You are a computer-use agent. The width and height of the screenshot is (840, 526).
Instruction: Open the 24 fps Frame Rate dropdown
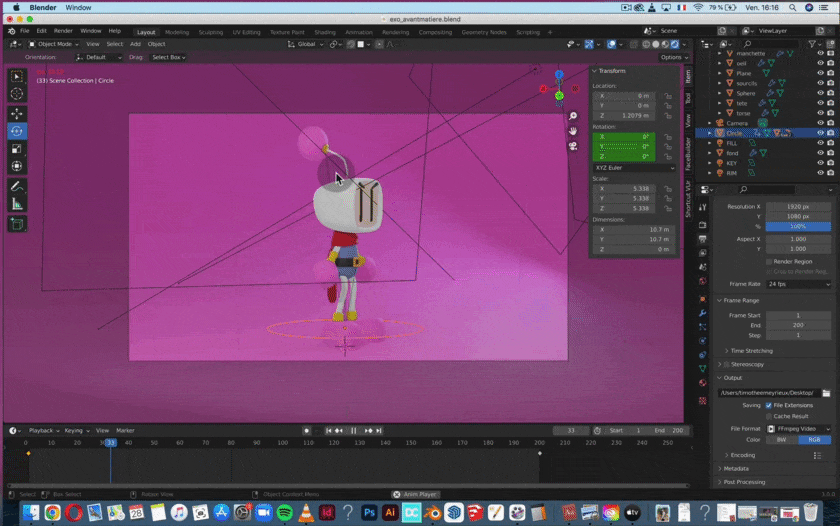(x=798, y=284)
